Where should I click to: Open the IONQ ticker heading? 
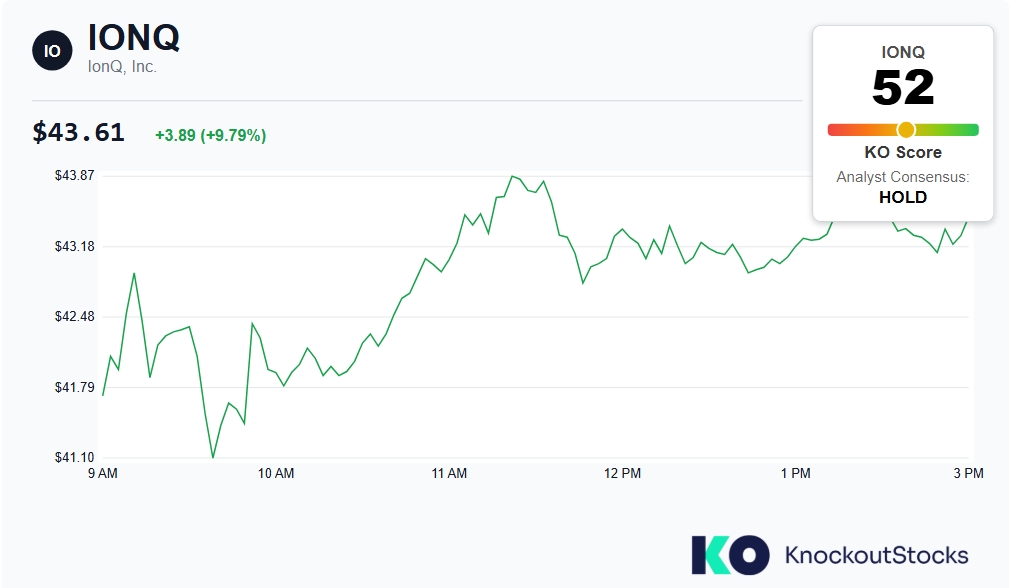pyautogui.click(x=133, y=37)
